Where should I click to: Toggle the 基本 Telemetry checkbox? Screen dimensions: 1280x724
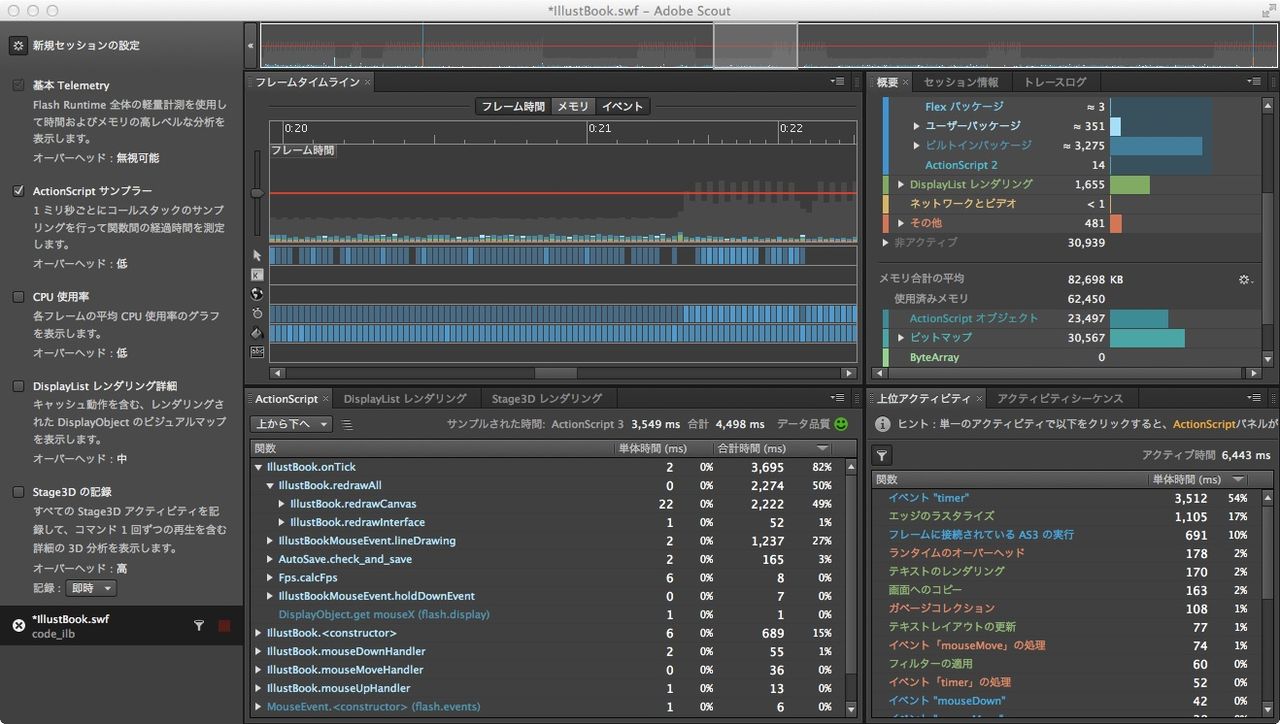[x=18, y=86]
